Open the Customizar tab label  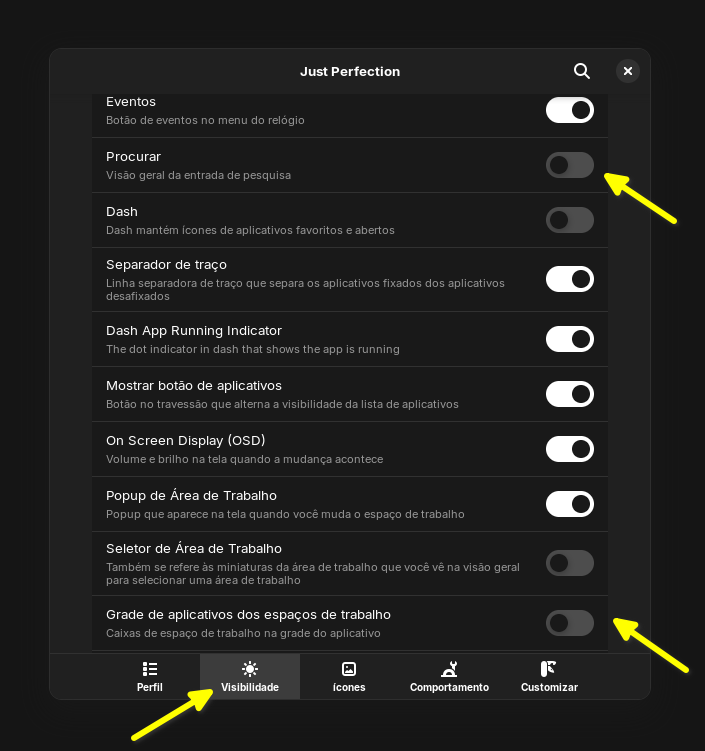pos(549,687)
